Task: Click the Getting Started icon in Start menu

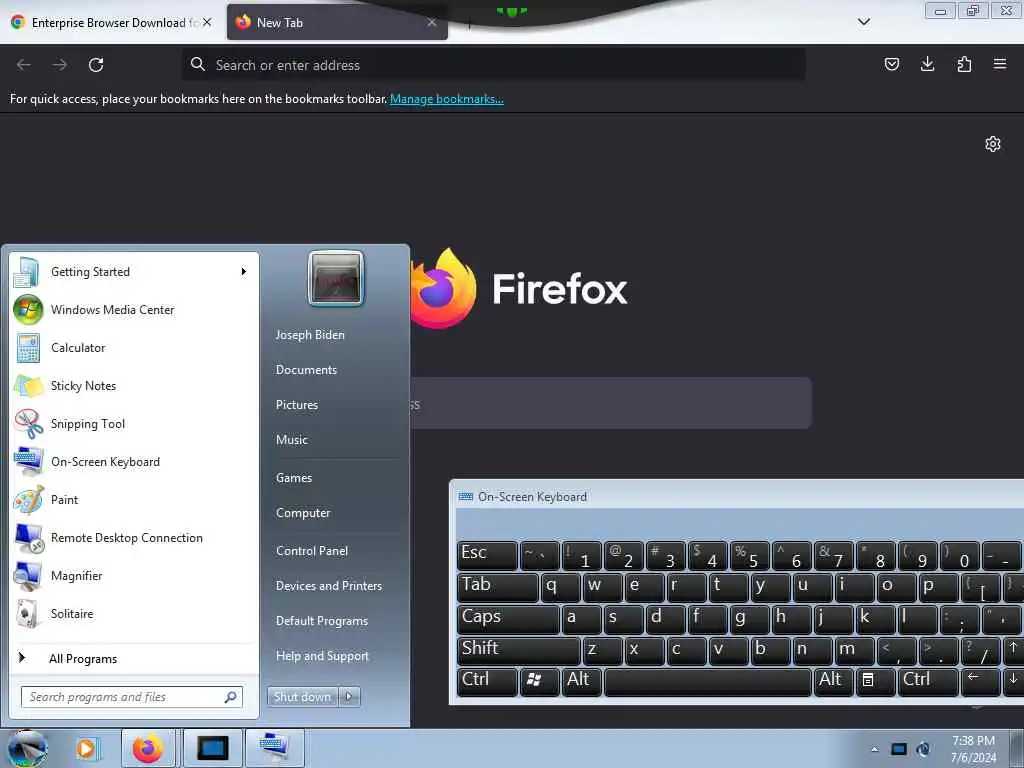Action: pos(27,272)
